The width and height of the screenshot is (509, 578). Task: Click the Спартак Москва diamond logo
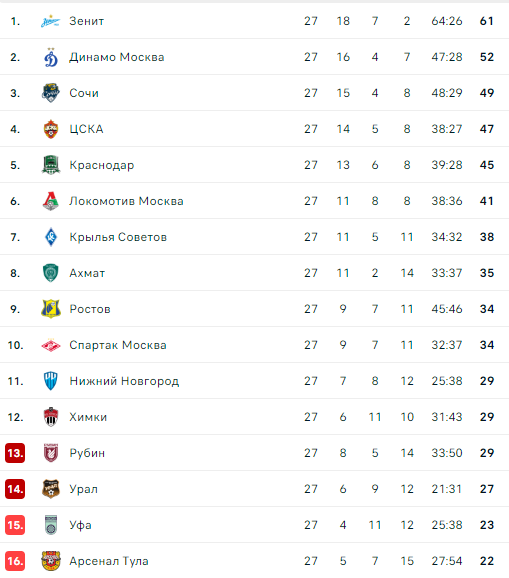(x=51, y=345)
